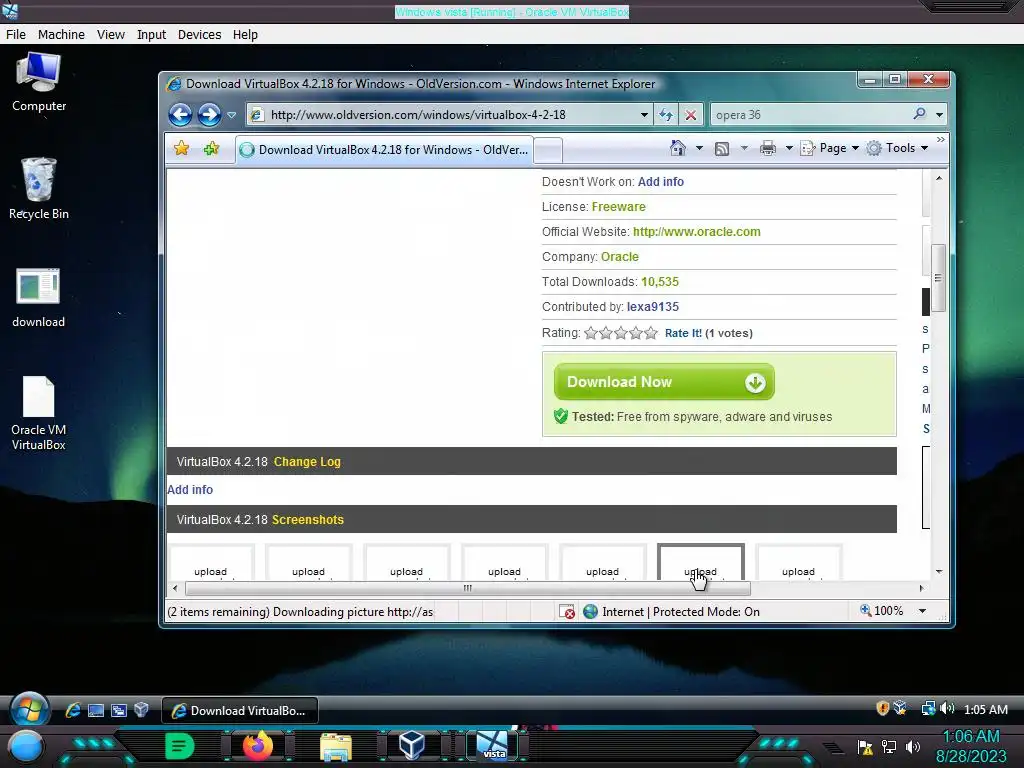Image resolution: width=1024 pixels, height=768 pixels.
Task: Open the search provider options dropdown
Action: pyautogui.click(x=939, y=115)
